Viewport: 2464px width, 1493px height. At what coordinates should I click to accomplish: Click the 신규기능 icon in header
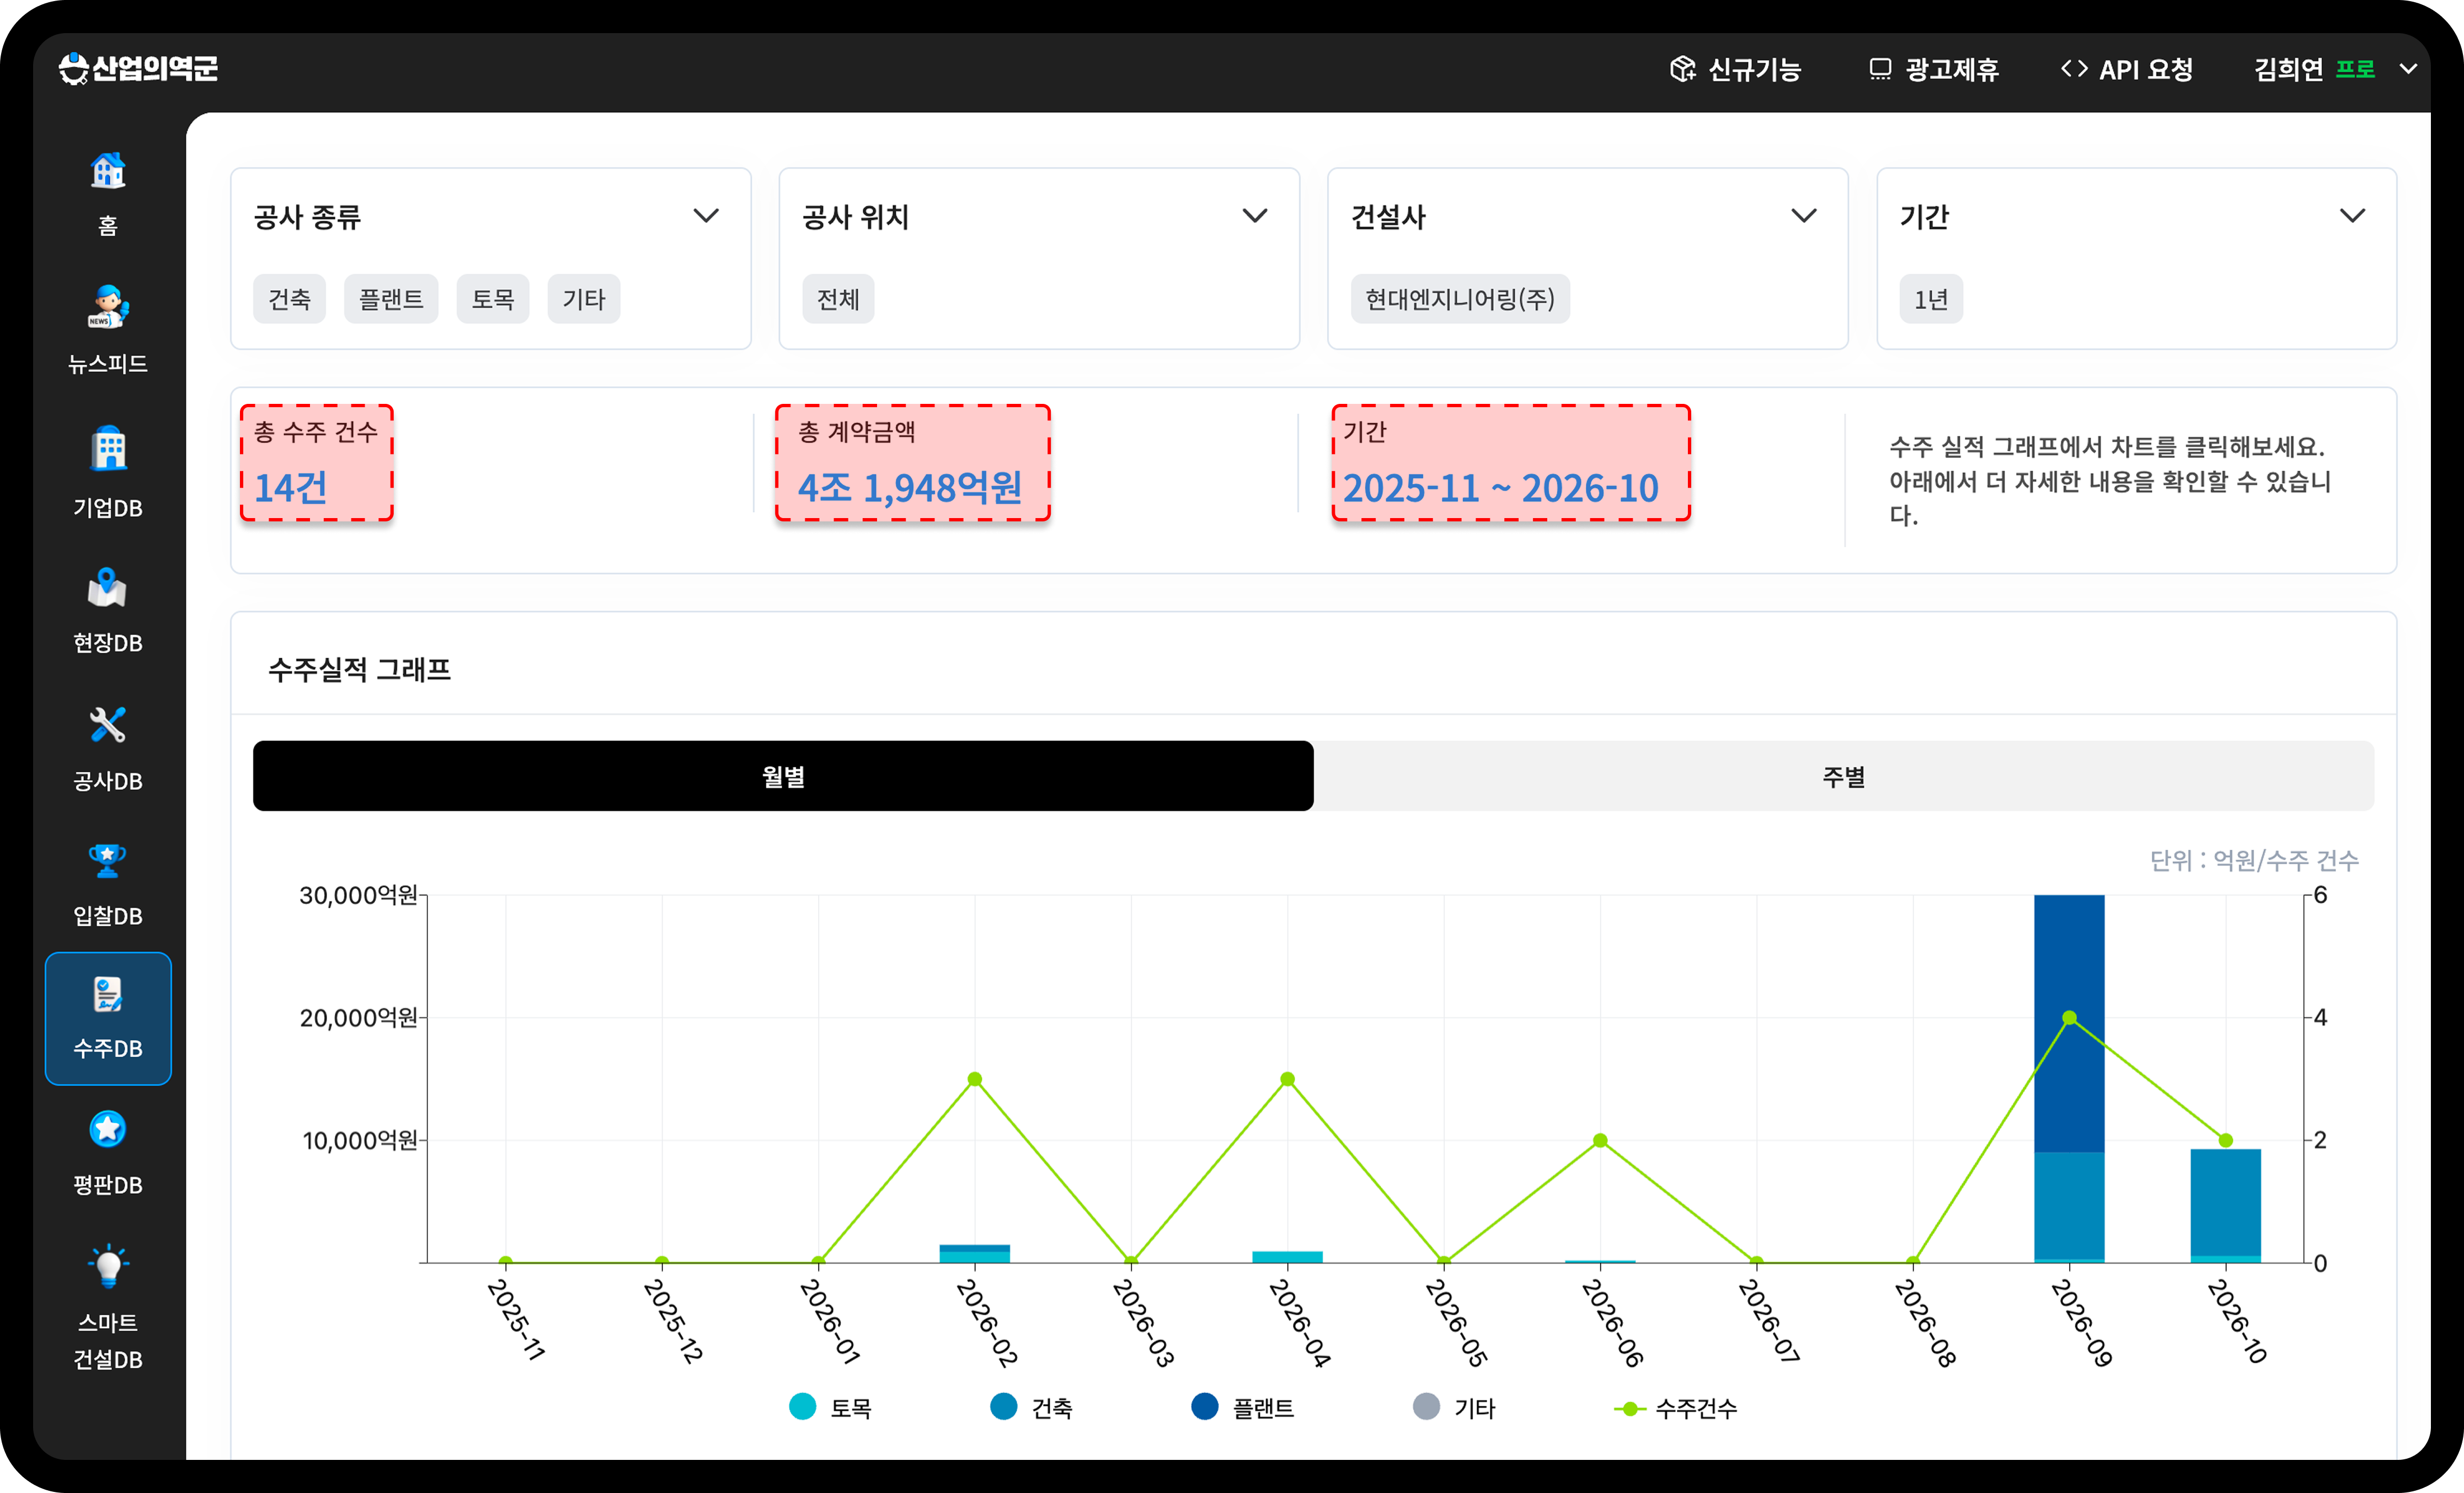tap(1683, 69)
